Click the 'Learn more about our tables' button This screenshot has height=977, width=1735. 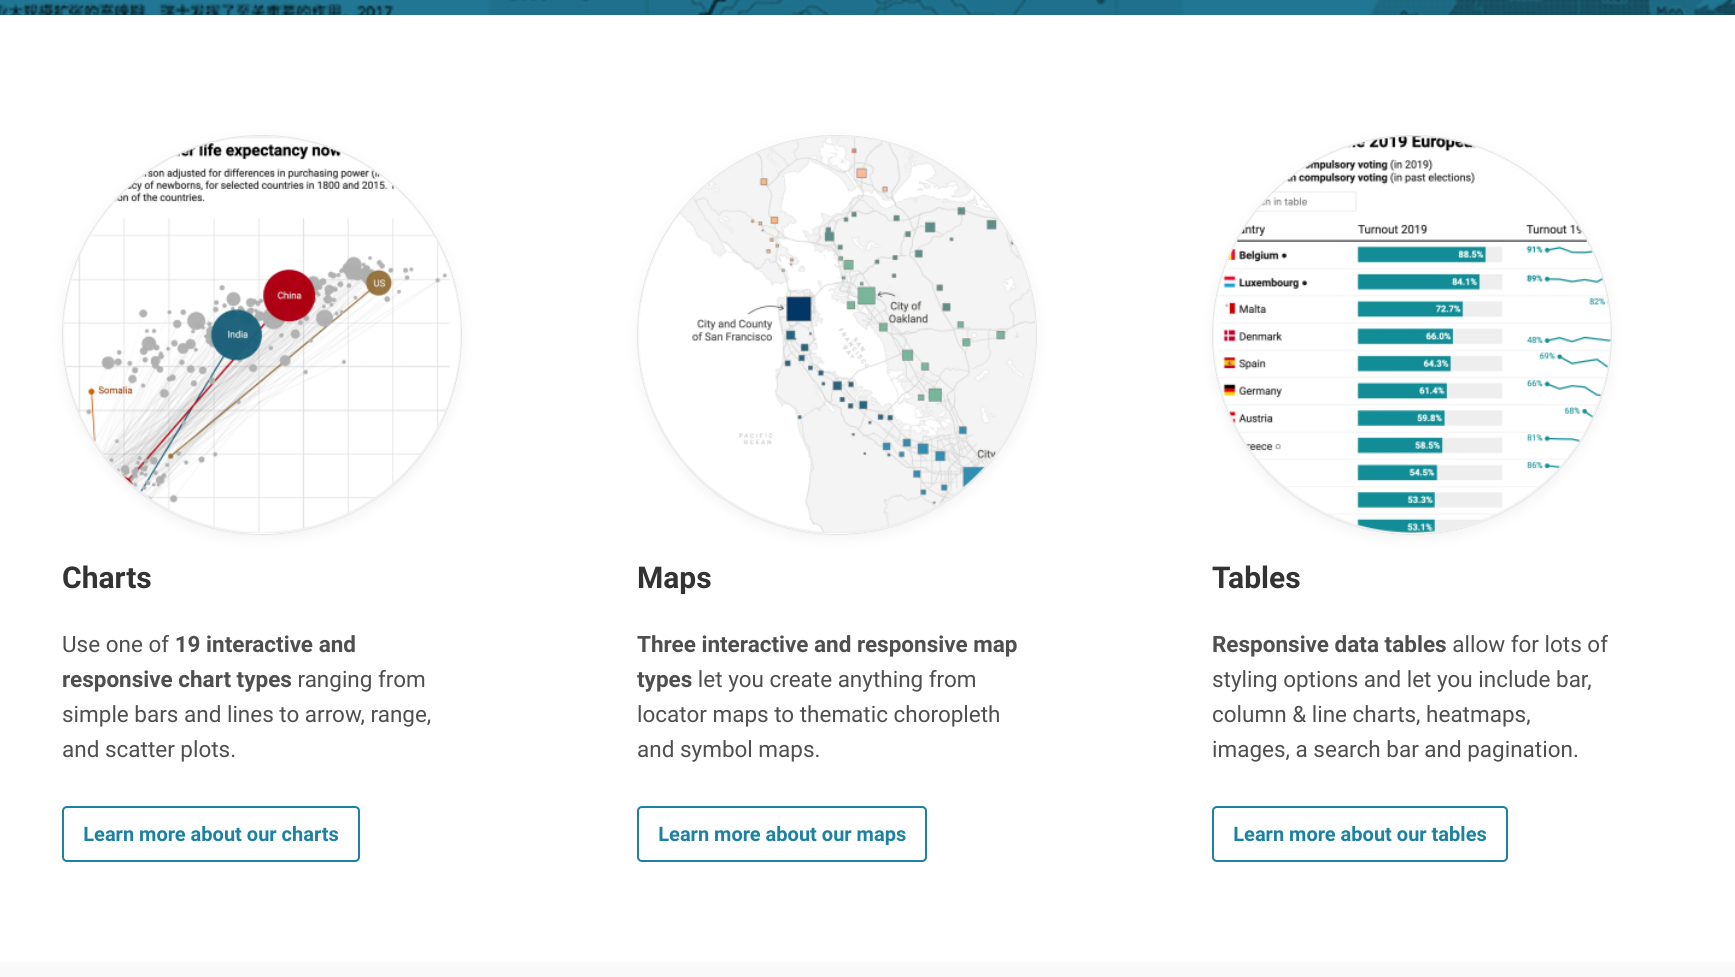tap(1359, 833)
